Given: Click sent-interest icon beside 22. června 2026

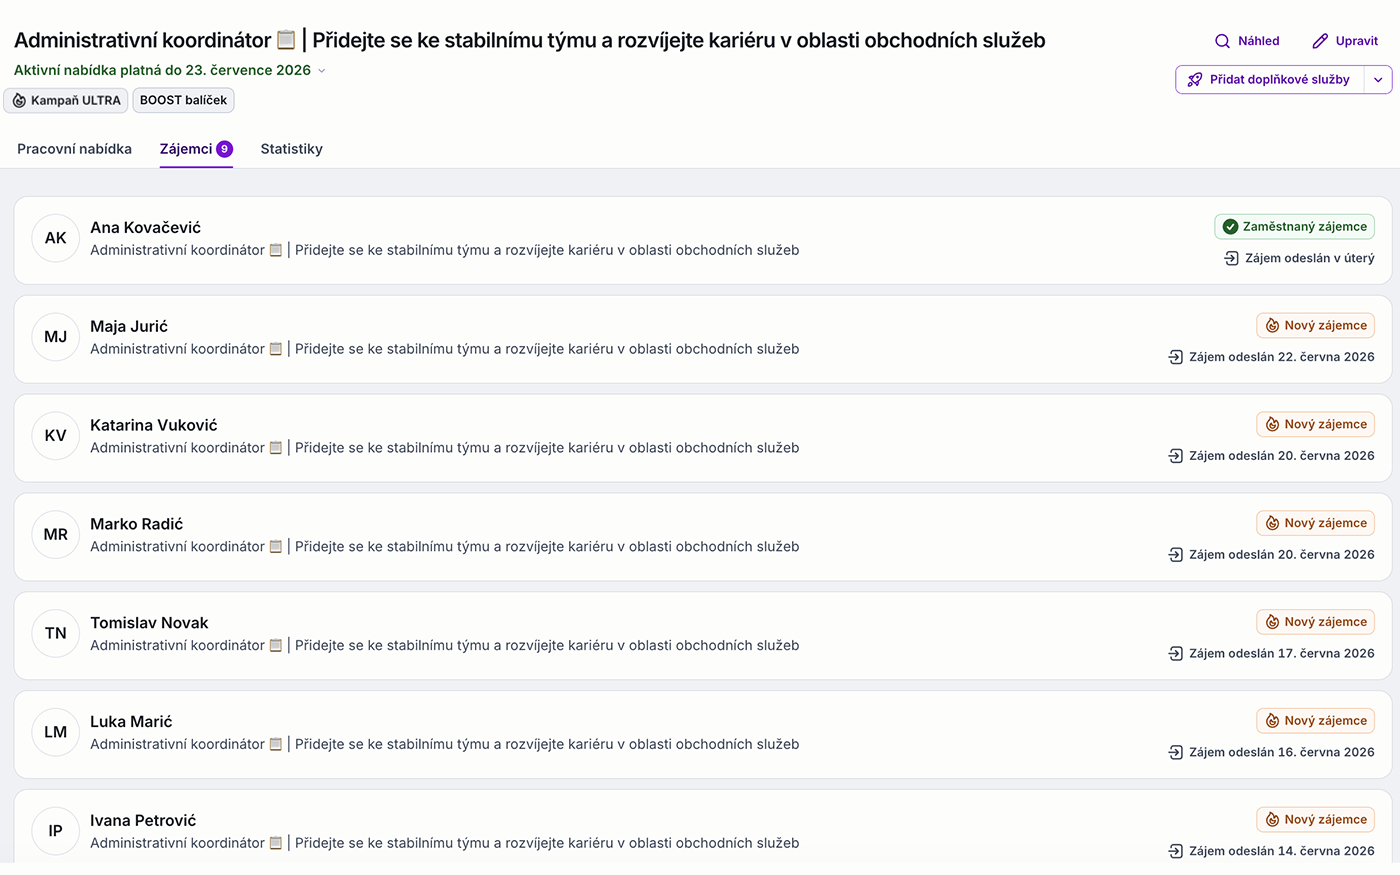Looking at the screenshot, I should tap(1176, 358).
